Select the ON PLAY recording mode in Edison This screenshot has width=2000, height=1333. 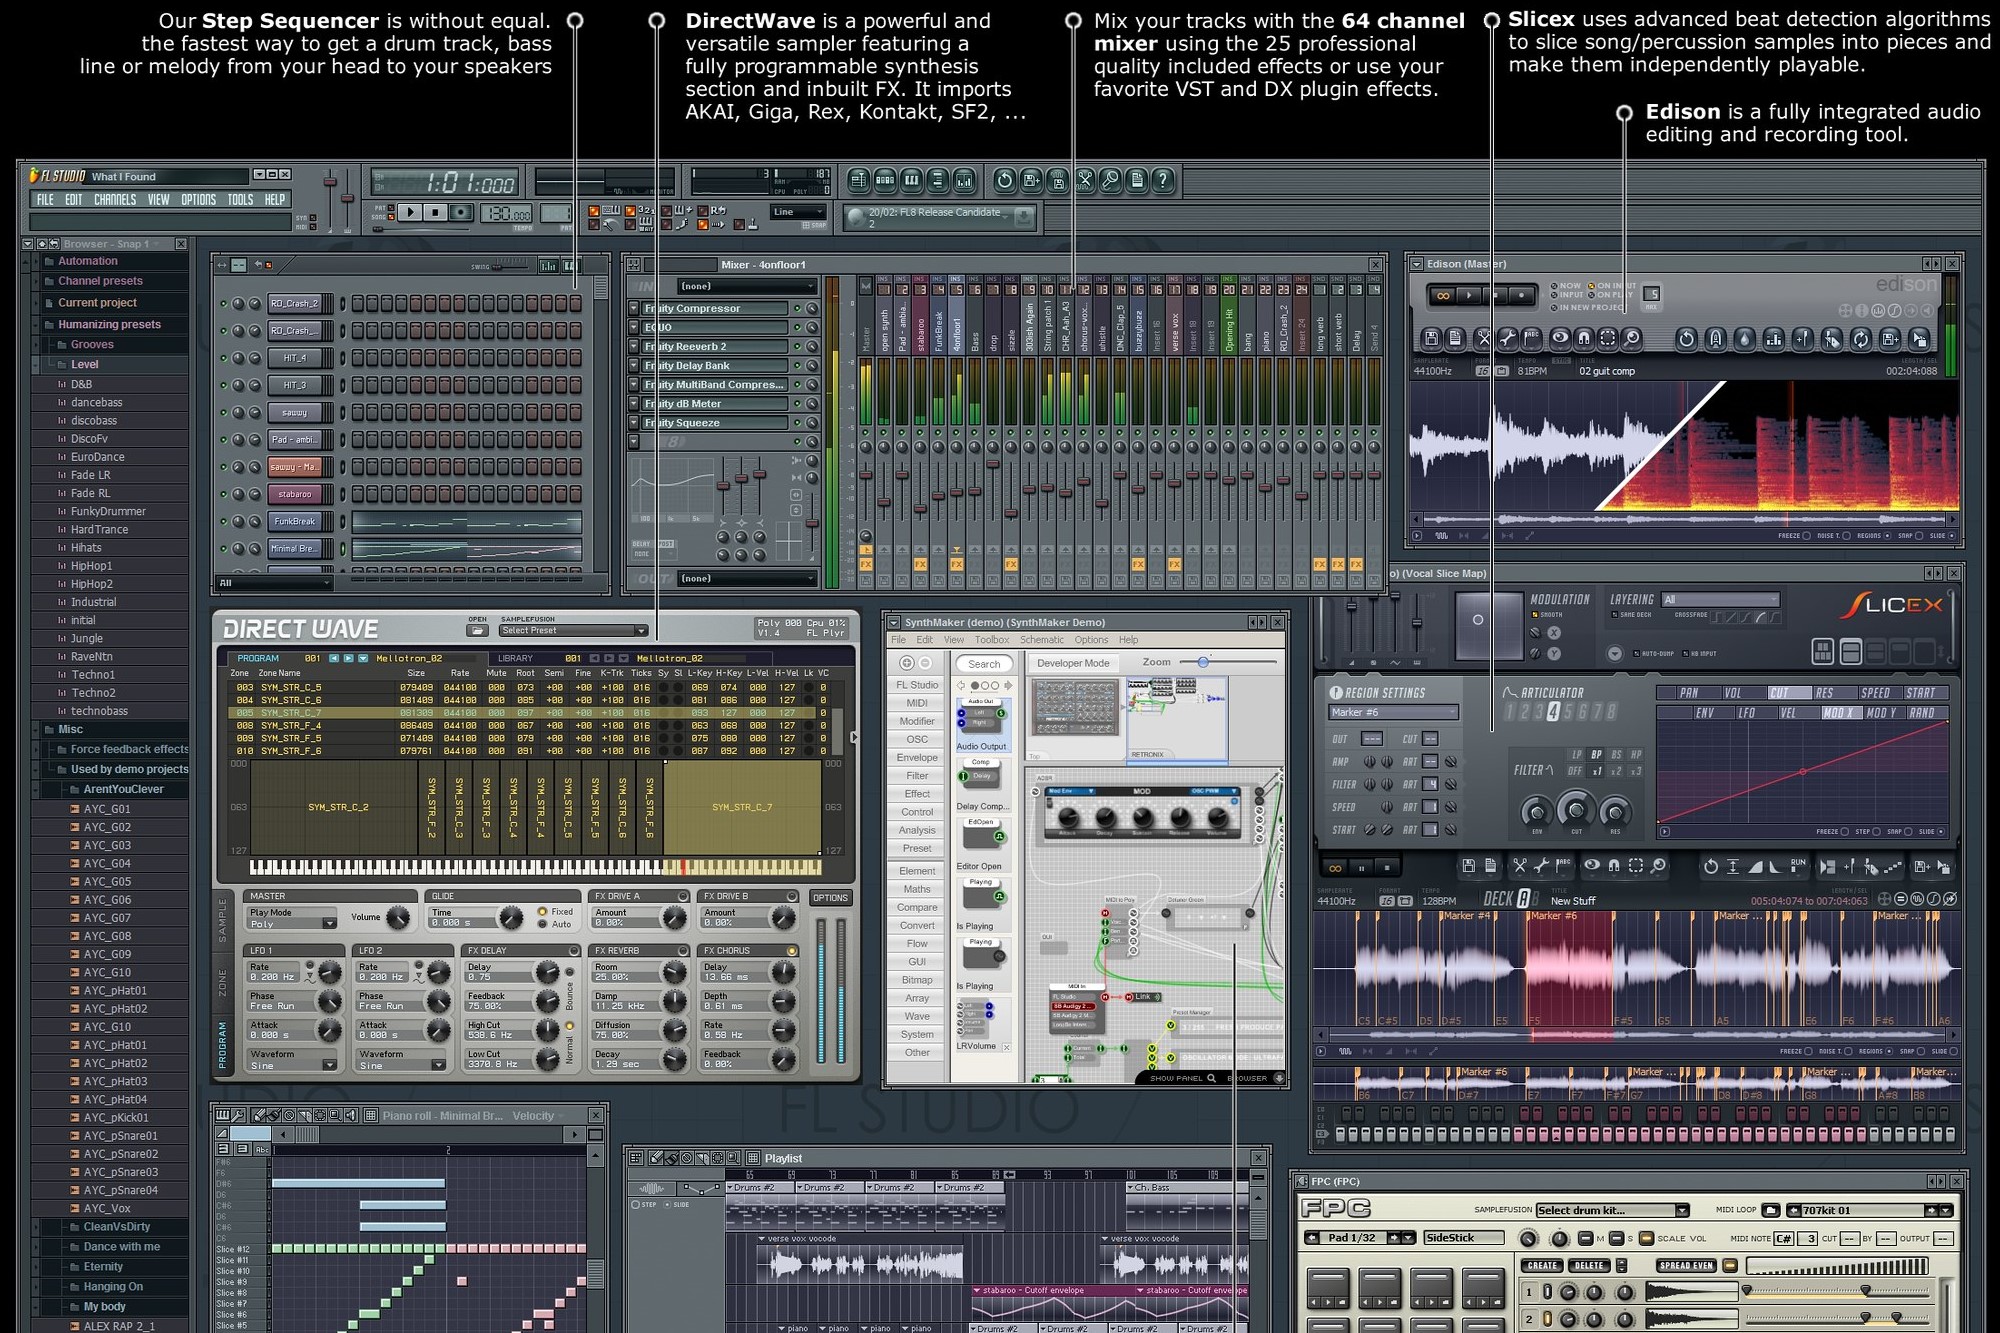[x=1591, y=296]
